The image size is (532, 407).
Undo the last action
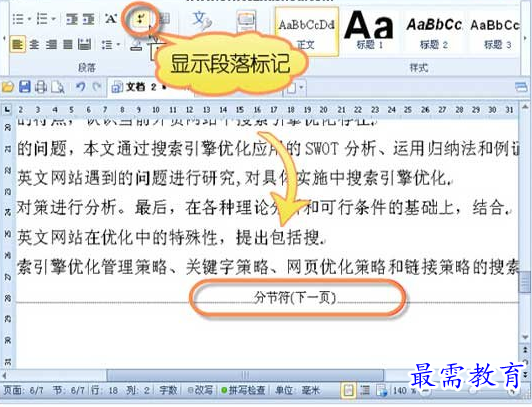(x=80, y=87)
